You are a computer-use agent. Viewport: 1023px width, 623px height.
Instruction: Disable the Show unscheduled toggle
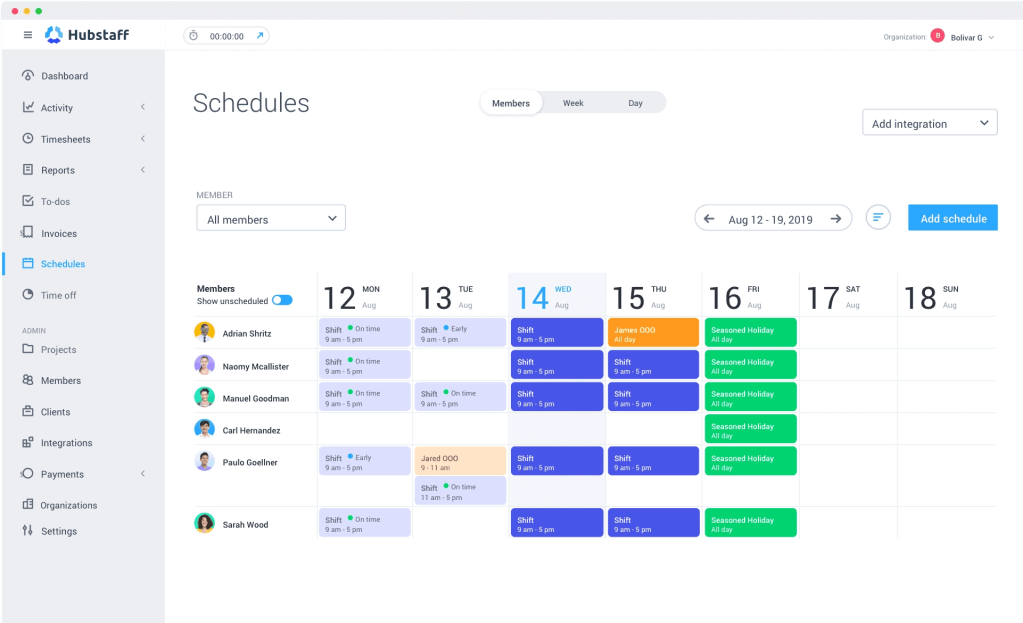(281, 299)
